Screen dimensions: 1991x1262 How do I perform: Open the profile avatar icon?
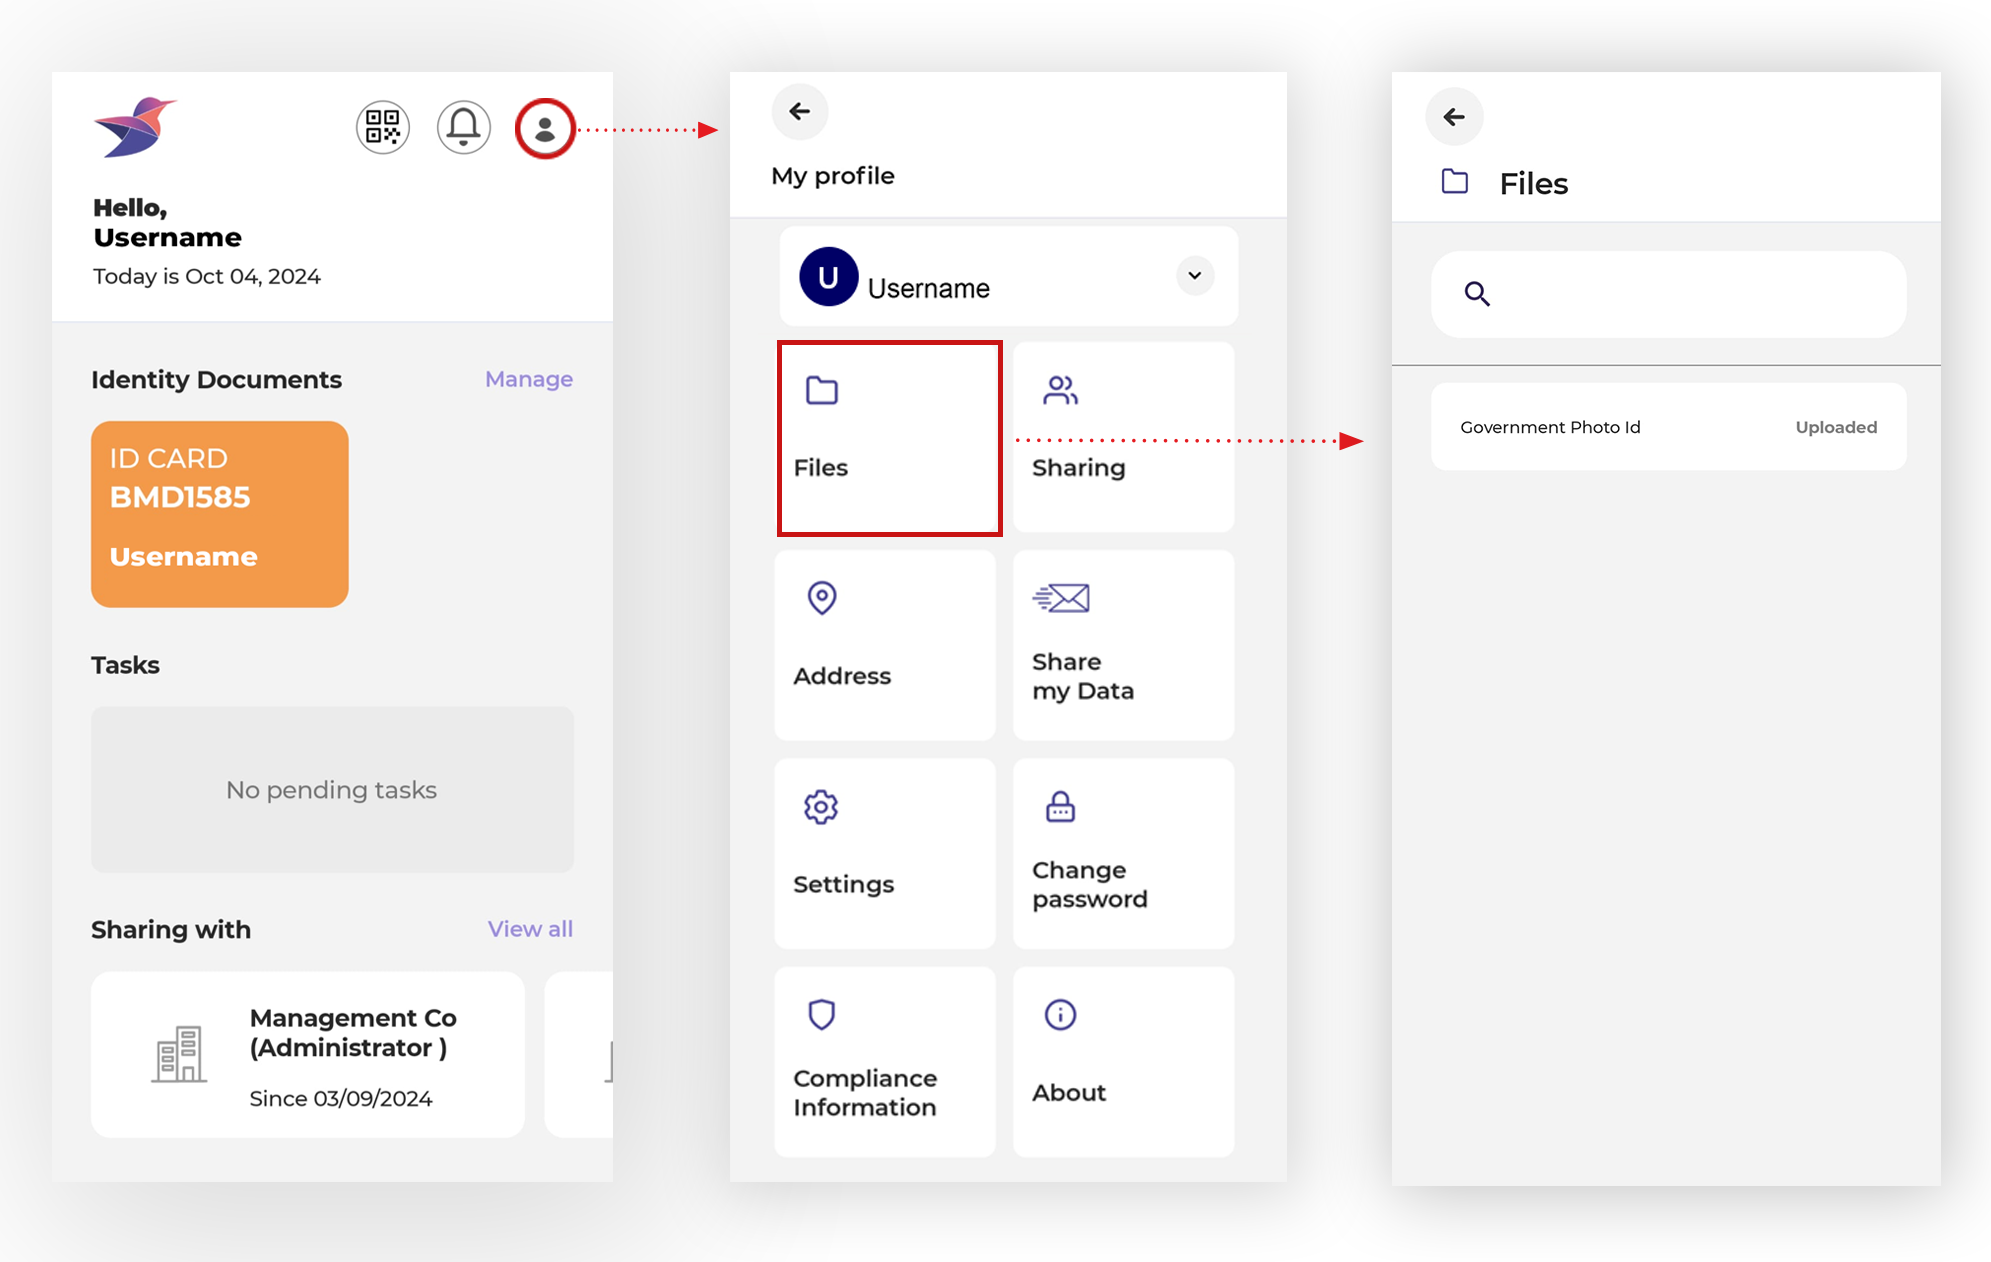[x=544, y=127]
